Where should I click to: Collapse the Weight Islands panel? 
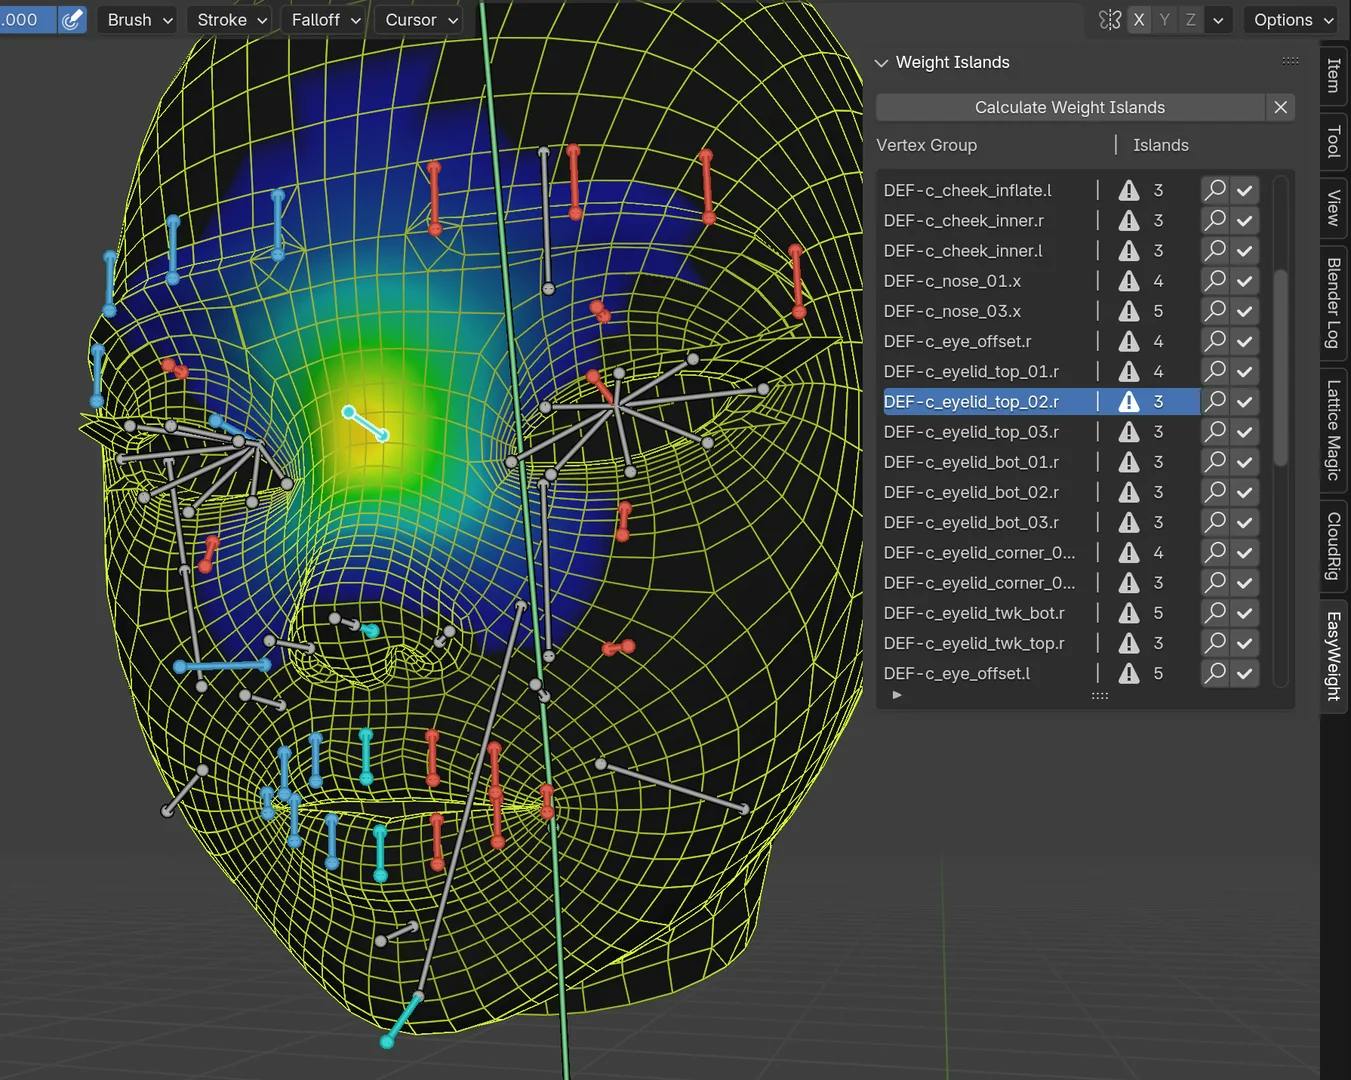pos(881,62)
